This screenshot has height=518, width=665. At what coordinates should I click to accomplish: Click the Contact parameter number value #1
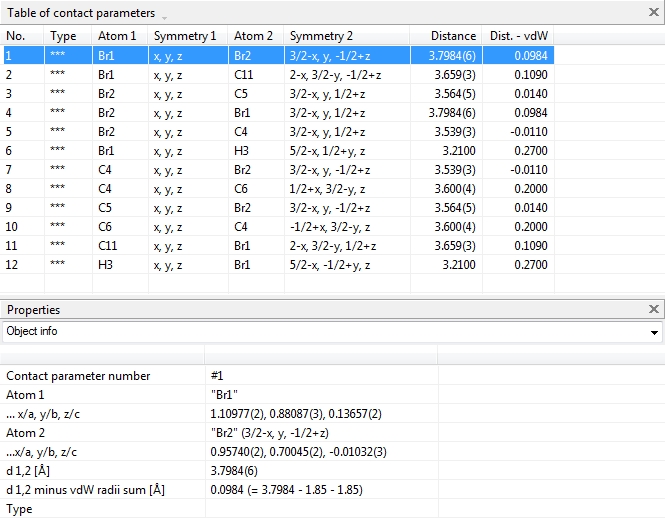click(x=218, y=376)
